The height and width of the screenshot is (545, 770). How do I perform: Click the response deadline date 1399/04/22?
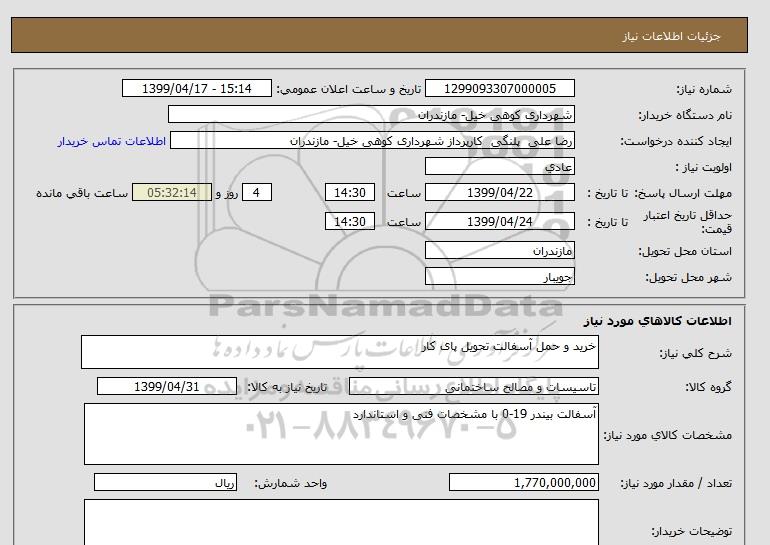click(x=499, y=192)
